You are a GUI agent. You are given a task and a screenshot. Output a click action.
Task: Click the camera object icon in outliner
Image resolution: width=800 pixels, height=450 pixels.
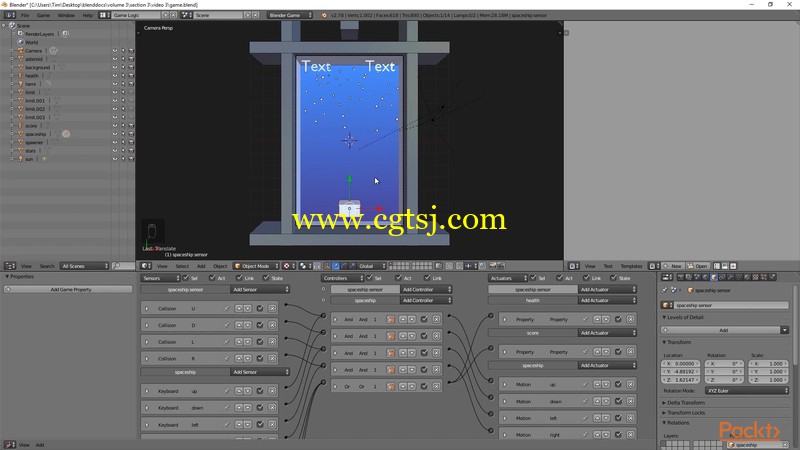[21, 51]
